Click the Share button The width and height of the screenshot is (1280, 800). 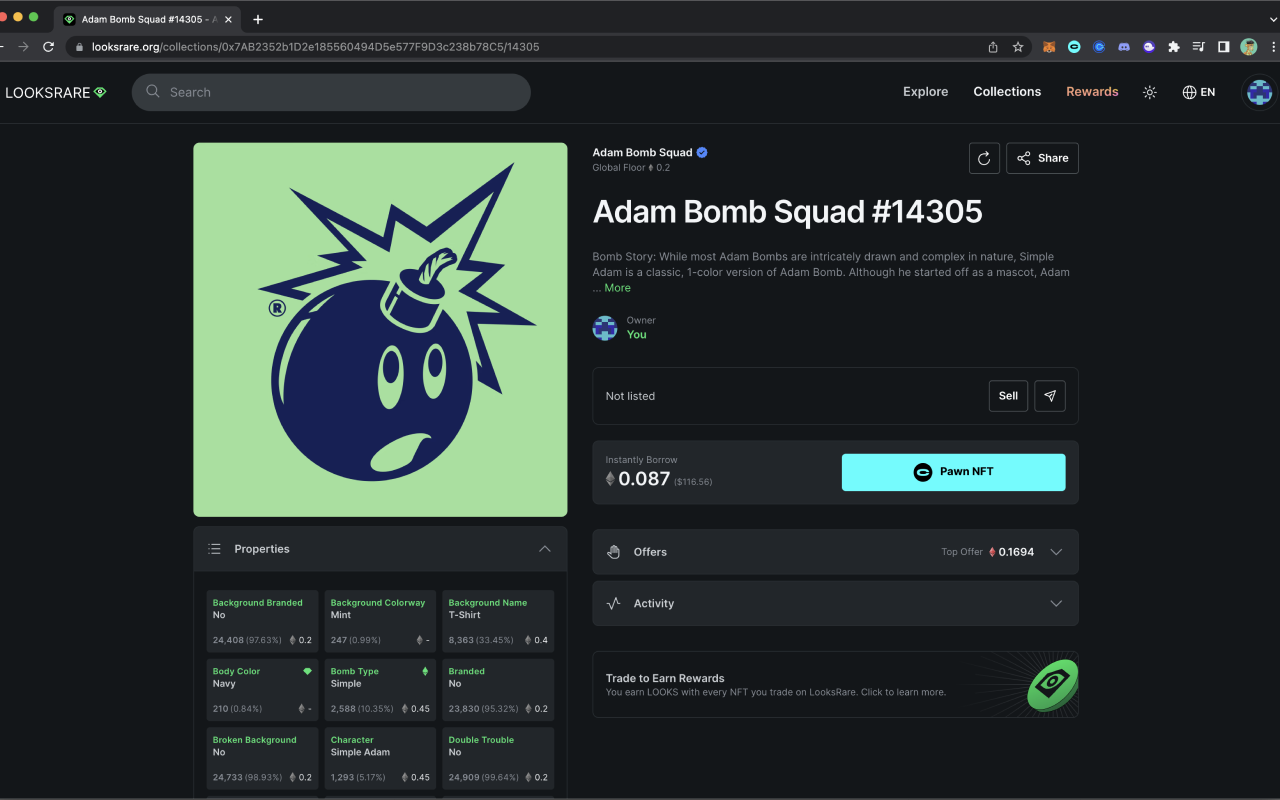click(x=1042, y=158)
